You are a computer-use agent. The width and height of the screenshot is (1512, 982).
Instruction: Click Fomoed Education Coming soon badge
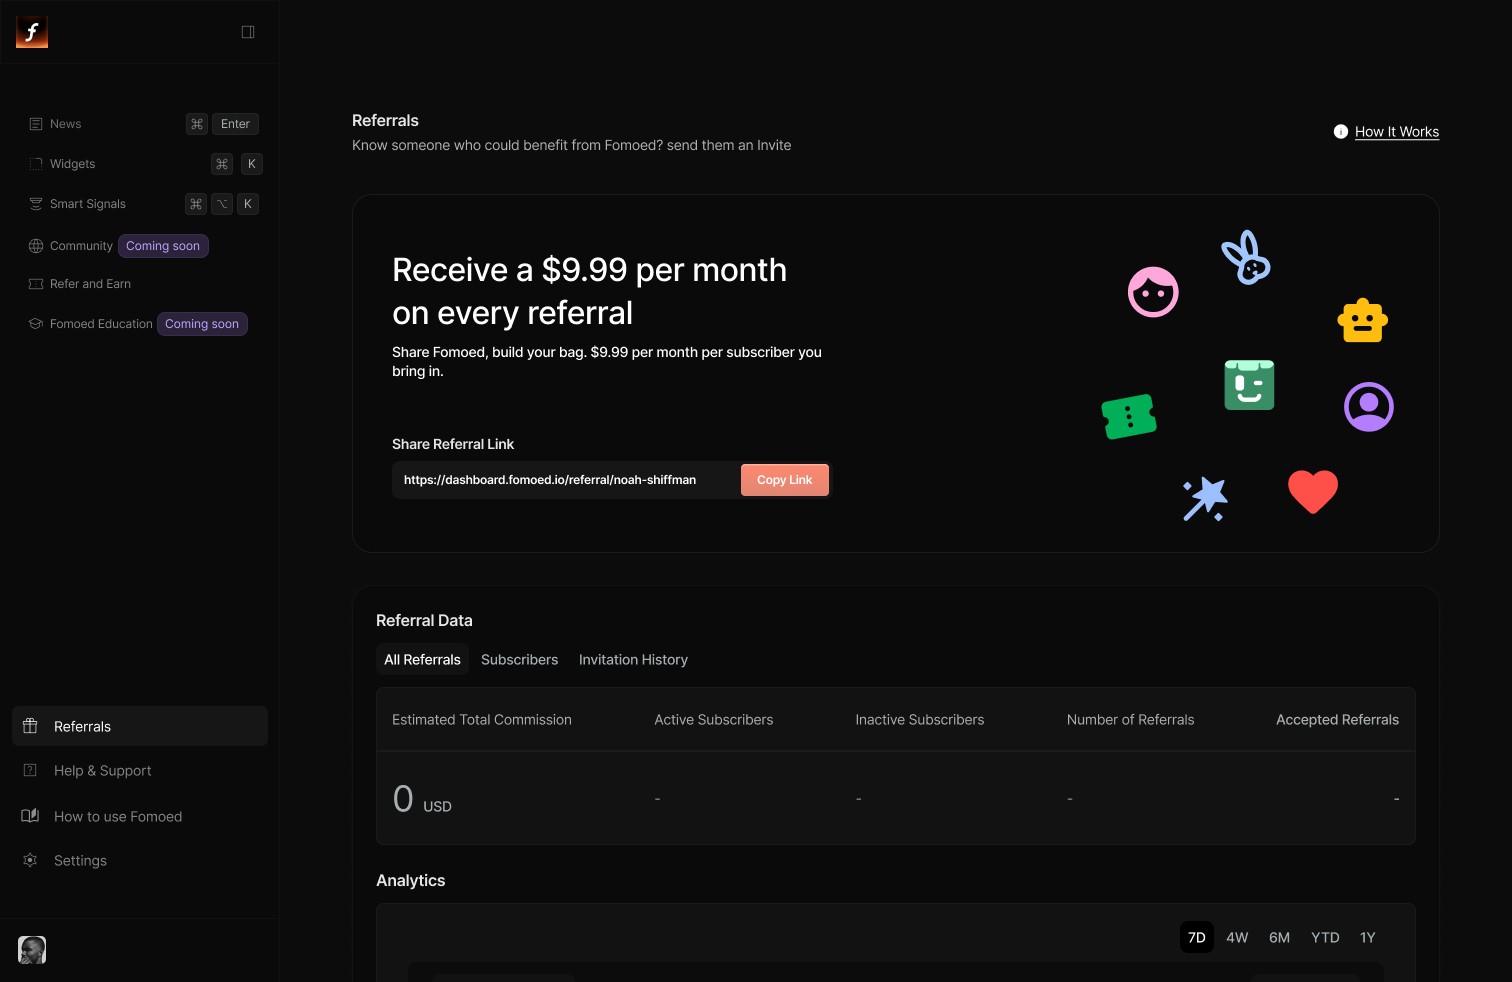(202, 324)
